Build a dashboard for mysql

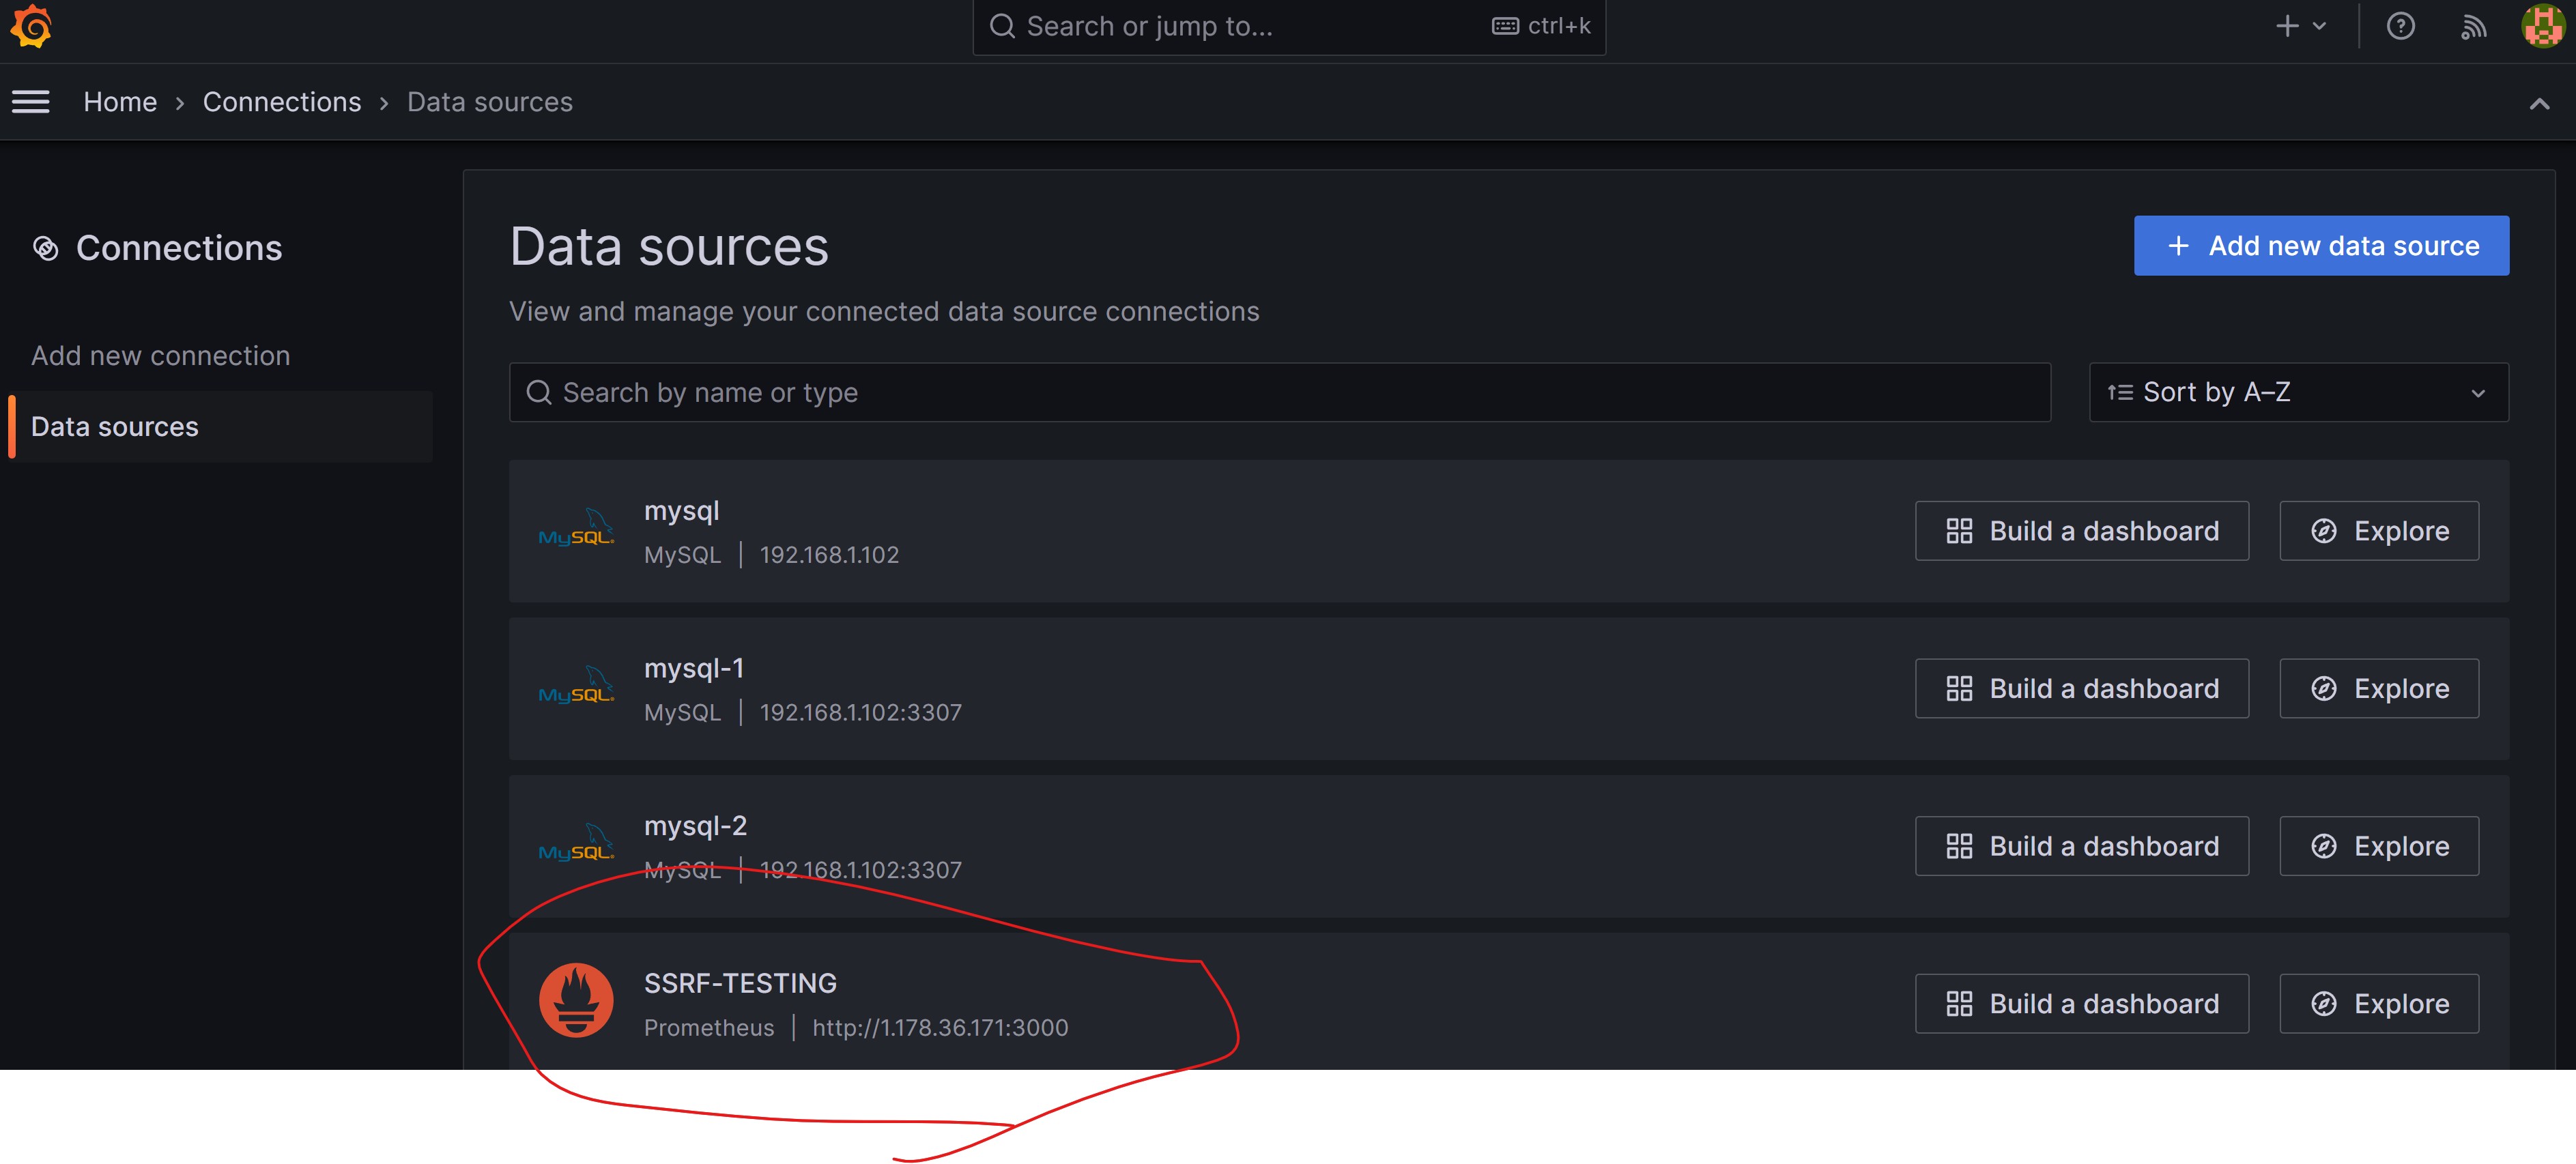(x=2082, y=531)
